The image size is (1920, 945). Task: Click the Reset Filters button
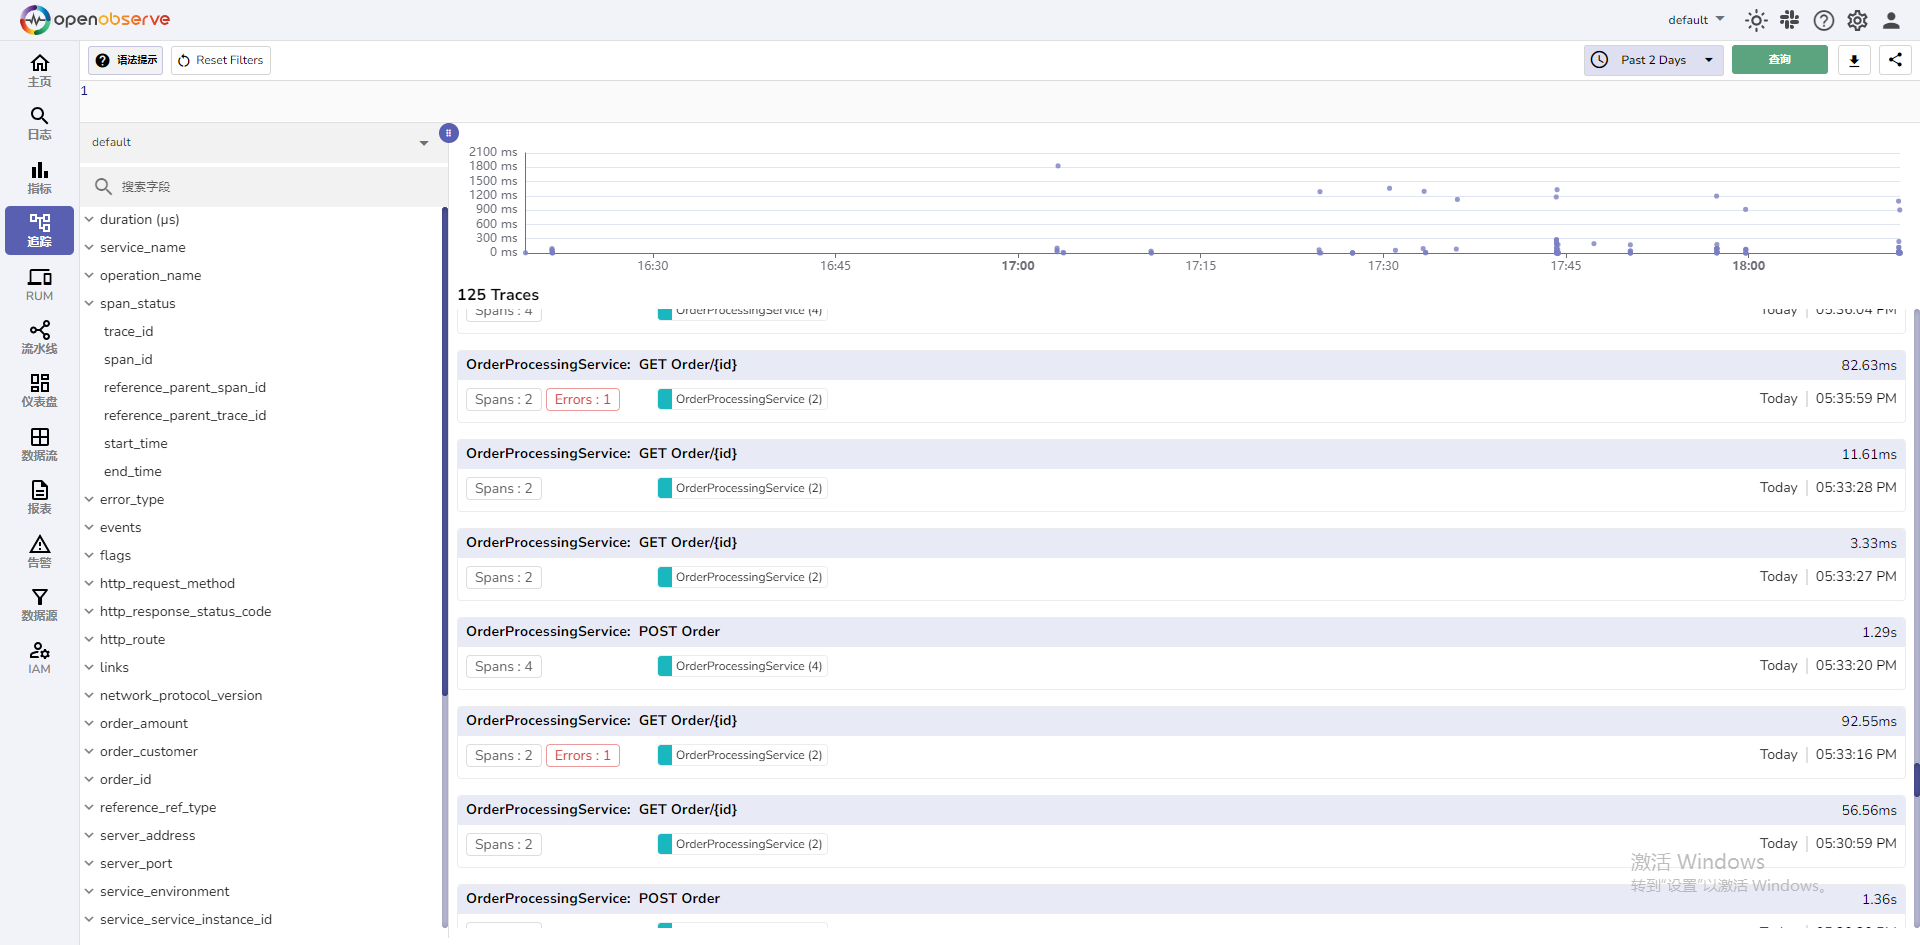click(x=220, y=60)
